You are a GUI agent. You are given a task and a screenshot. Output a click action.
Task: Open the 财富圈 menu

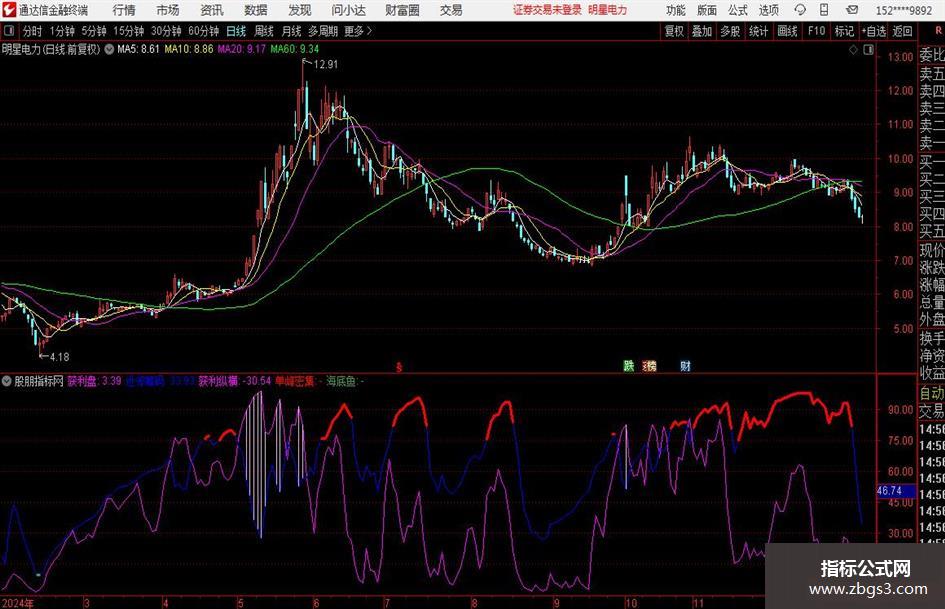click(402, 10)
